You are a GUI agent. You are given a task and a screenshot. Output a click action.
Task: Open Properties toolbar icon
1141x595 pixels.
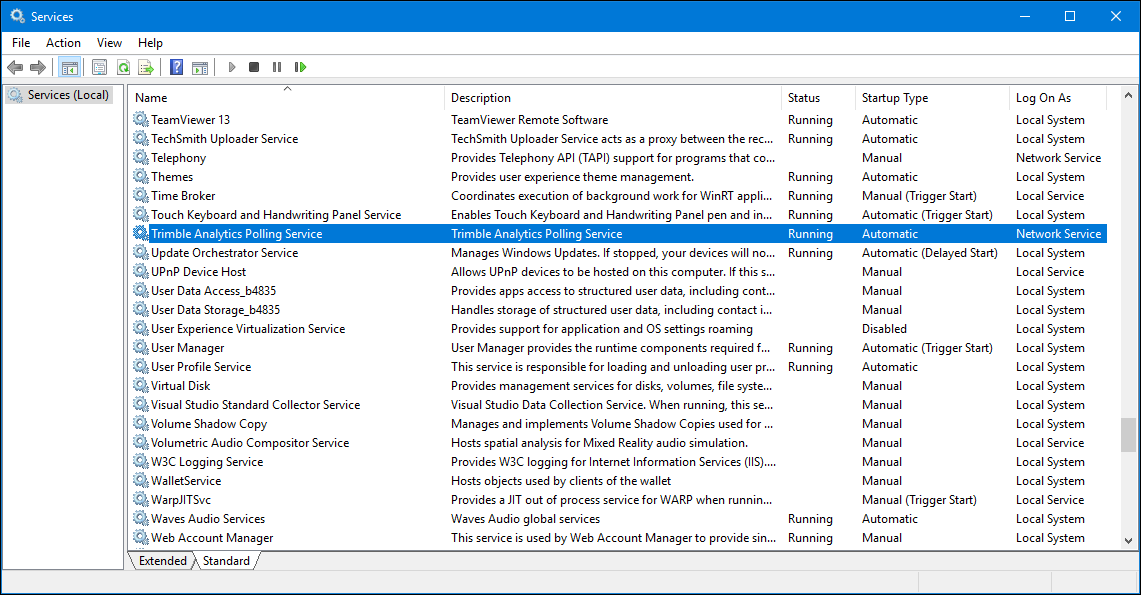pos(100,68)
